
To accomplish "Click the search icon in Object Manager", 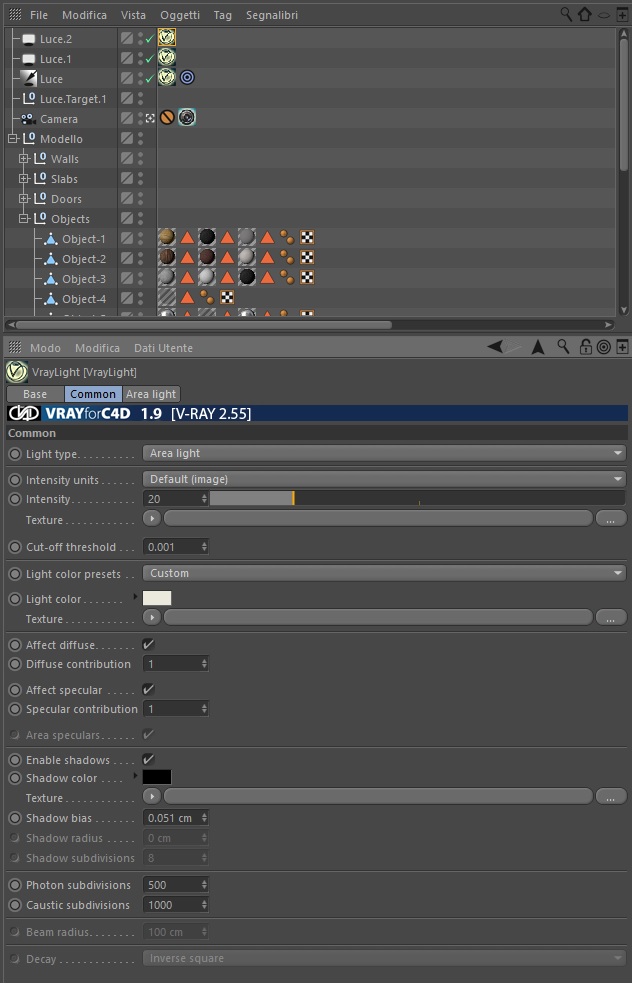I will coord(565,14).
